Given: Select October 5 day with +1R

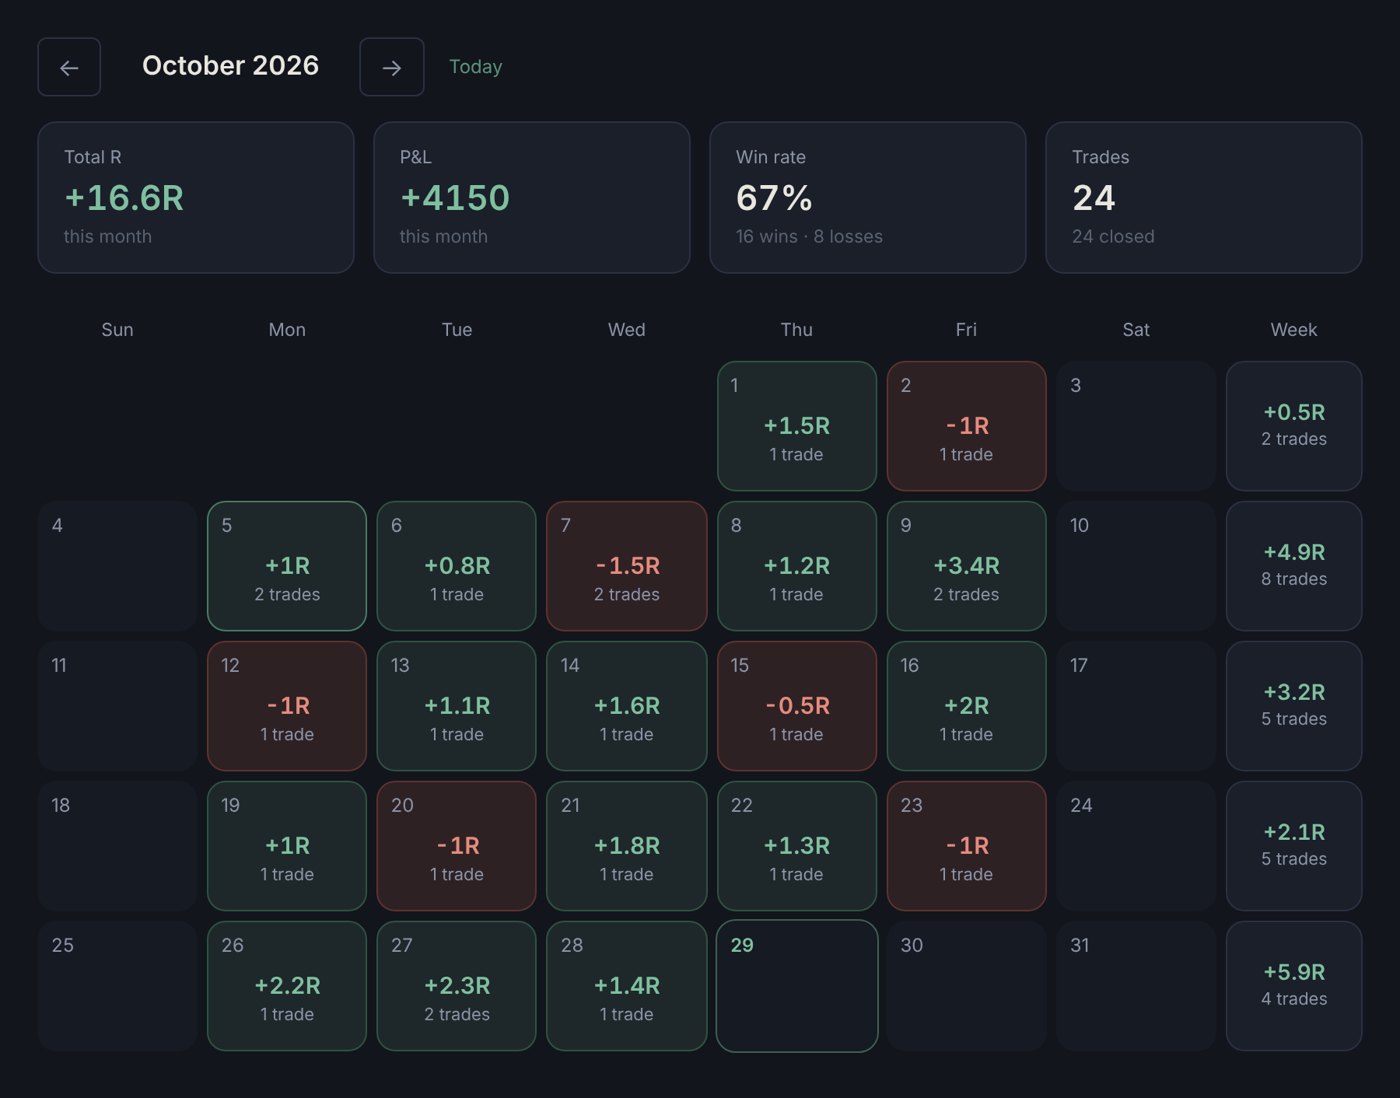Looking at the screenshot, I should pyautogui.click(x=287, y=566).
